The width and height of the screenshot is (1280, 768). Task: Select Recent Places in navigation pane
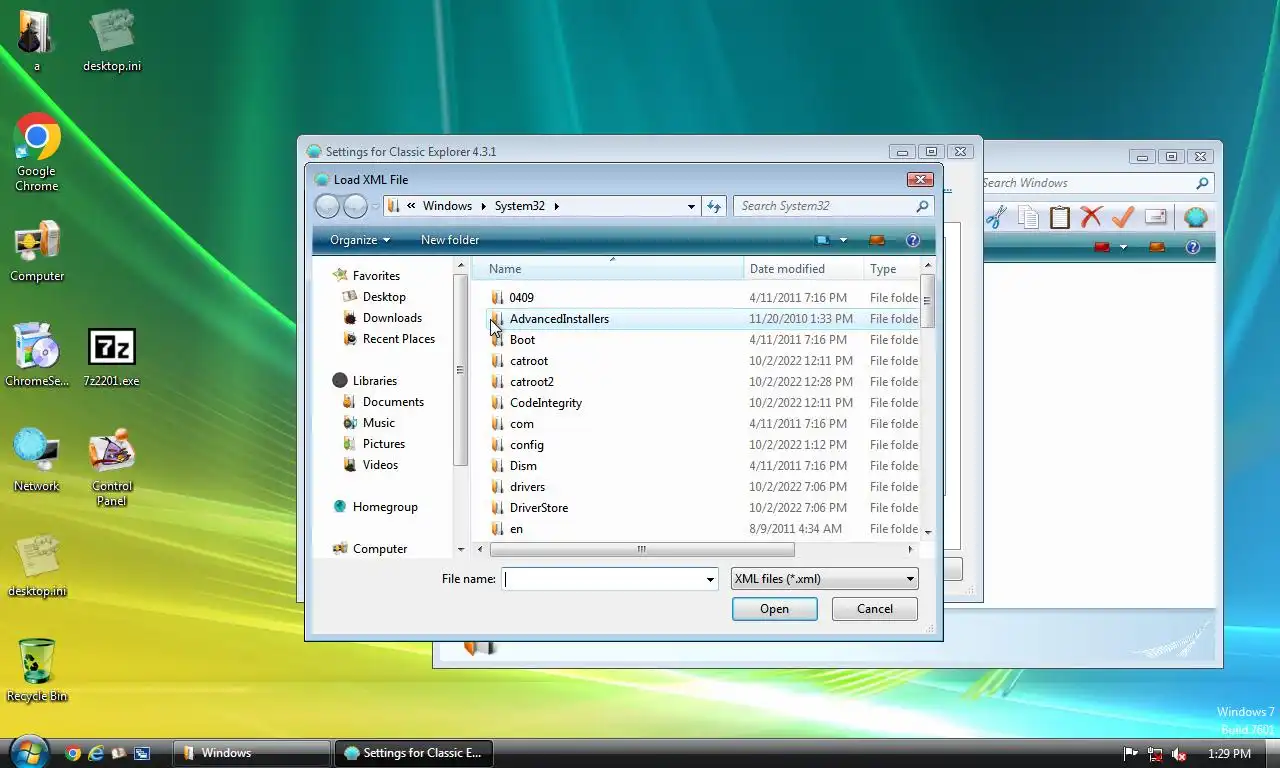tap(399, 339)
